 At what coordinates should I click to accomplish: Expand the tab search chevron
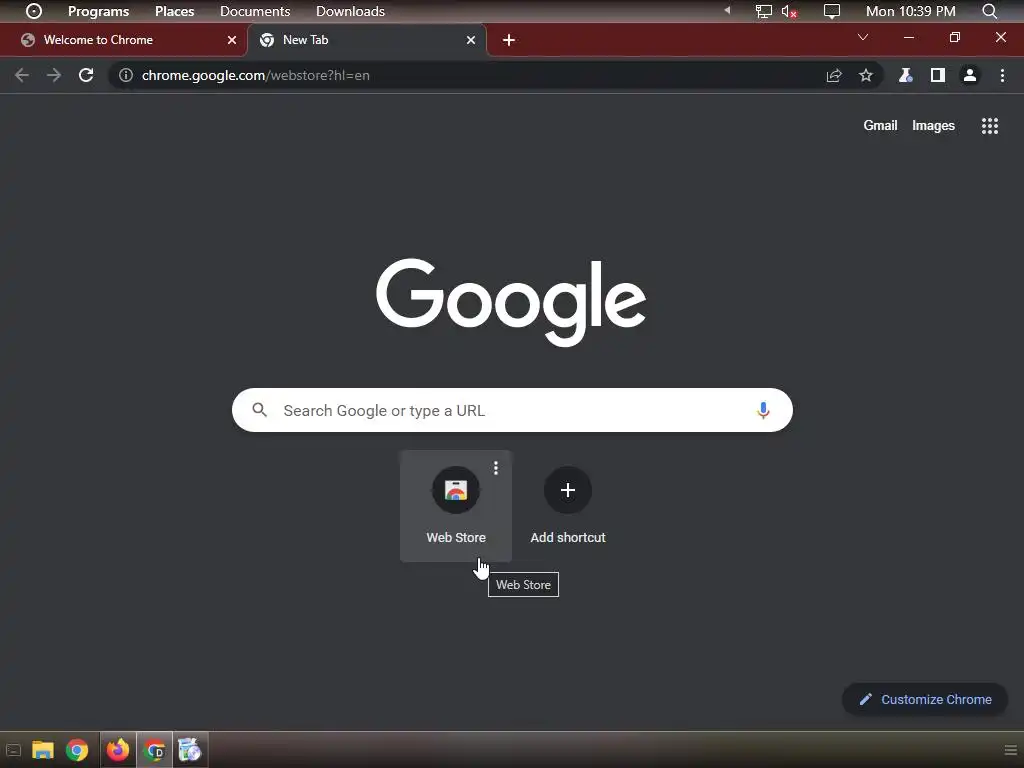pyautogui.click(x=863, y=37)
